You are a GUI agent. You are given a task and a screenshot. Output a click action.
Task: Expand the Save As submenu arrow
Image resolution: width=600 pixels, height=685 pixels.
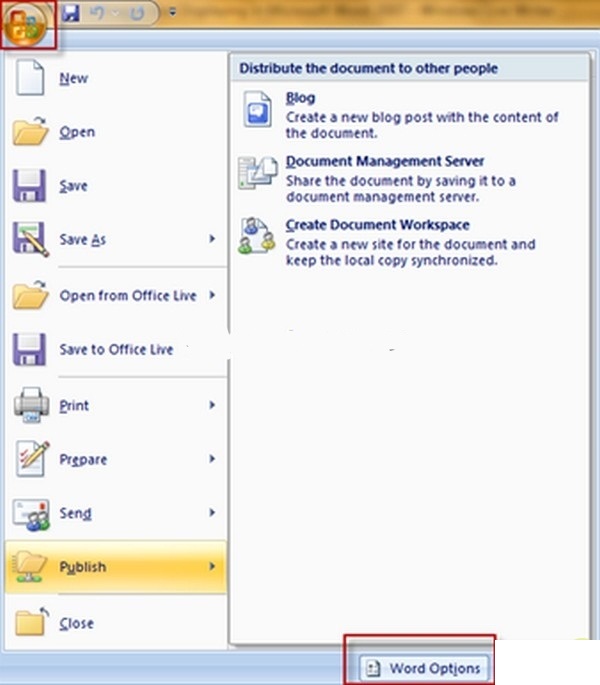[x=212, y=239]
